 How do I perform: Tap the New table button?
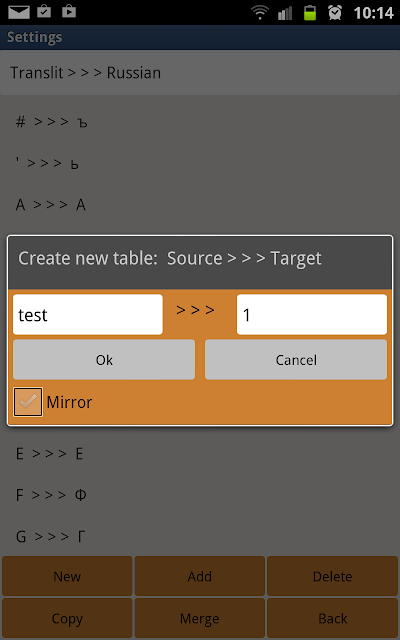tap(67, 576)
